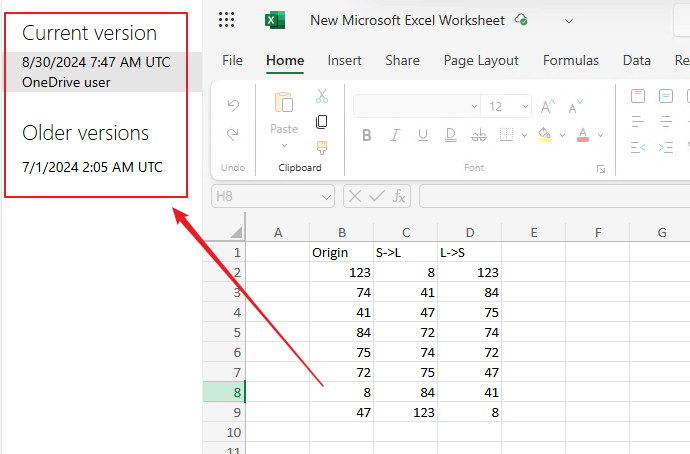Click the Undo arrow icon
This screenshot has height=454, width=690.
pos(233,106)
